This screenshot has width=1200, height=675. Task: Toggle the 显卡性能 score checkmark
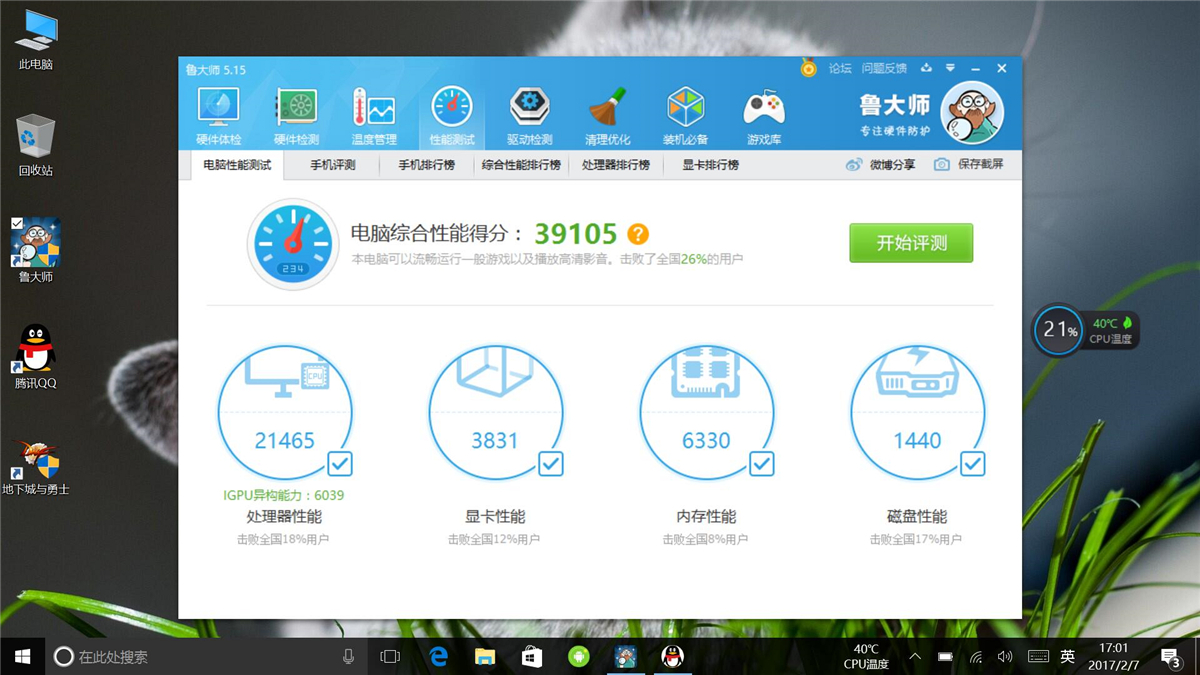[x=551, y=464]
